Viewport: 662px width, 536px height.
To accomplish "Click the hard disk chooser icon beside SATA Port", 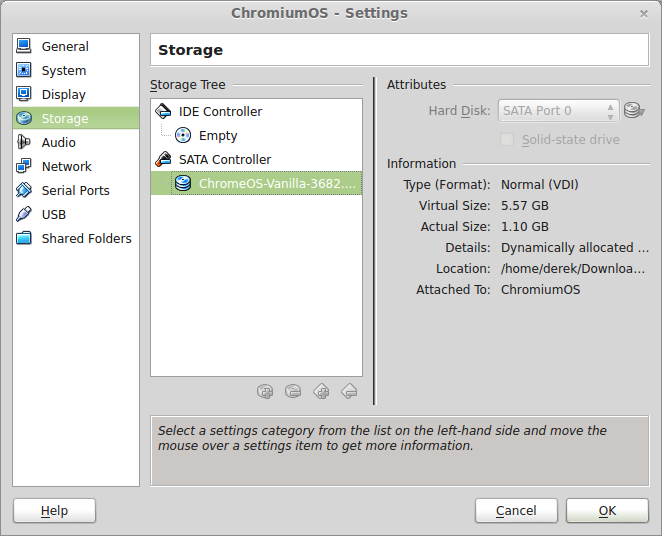I will pyautogui.click(x=634, y=111).
